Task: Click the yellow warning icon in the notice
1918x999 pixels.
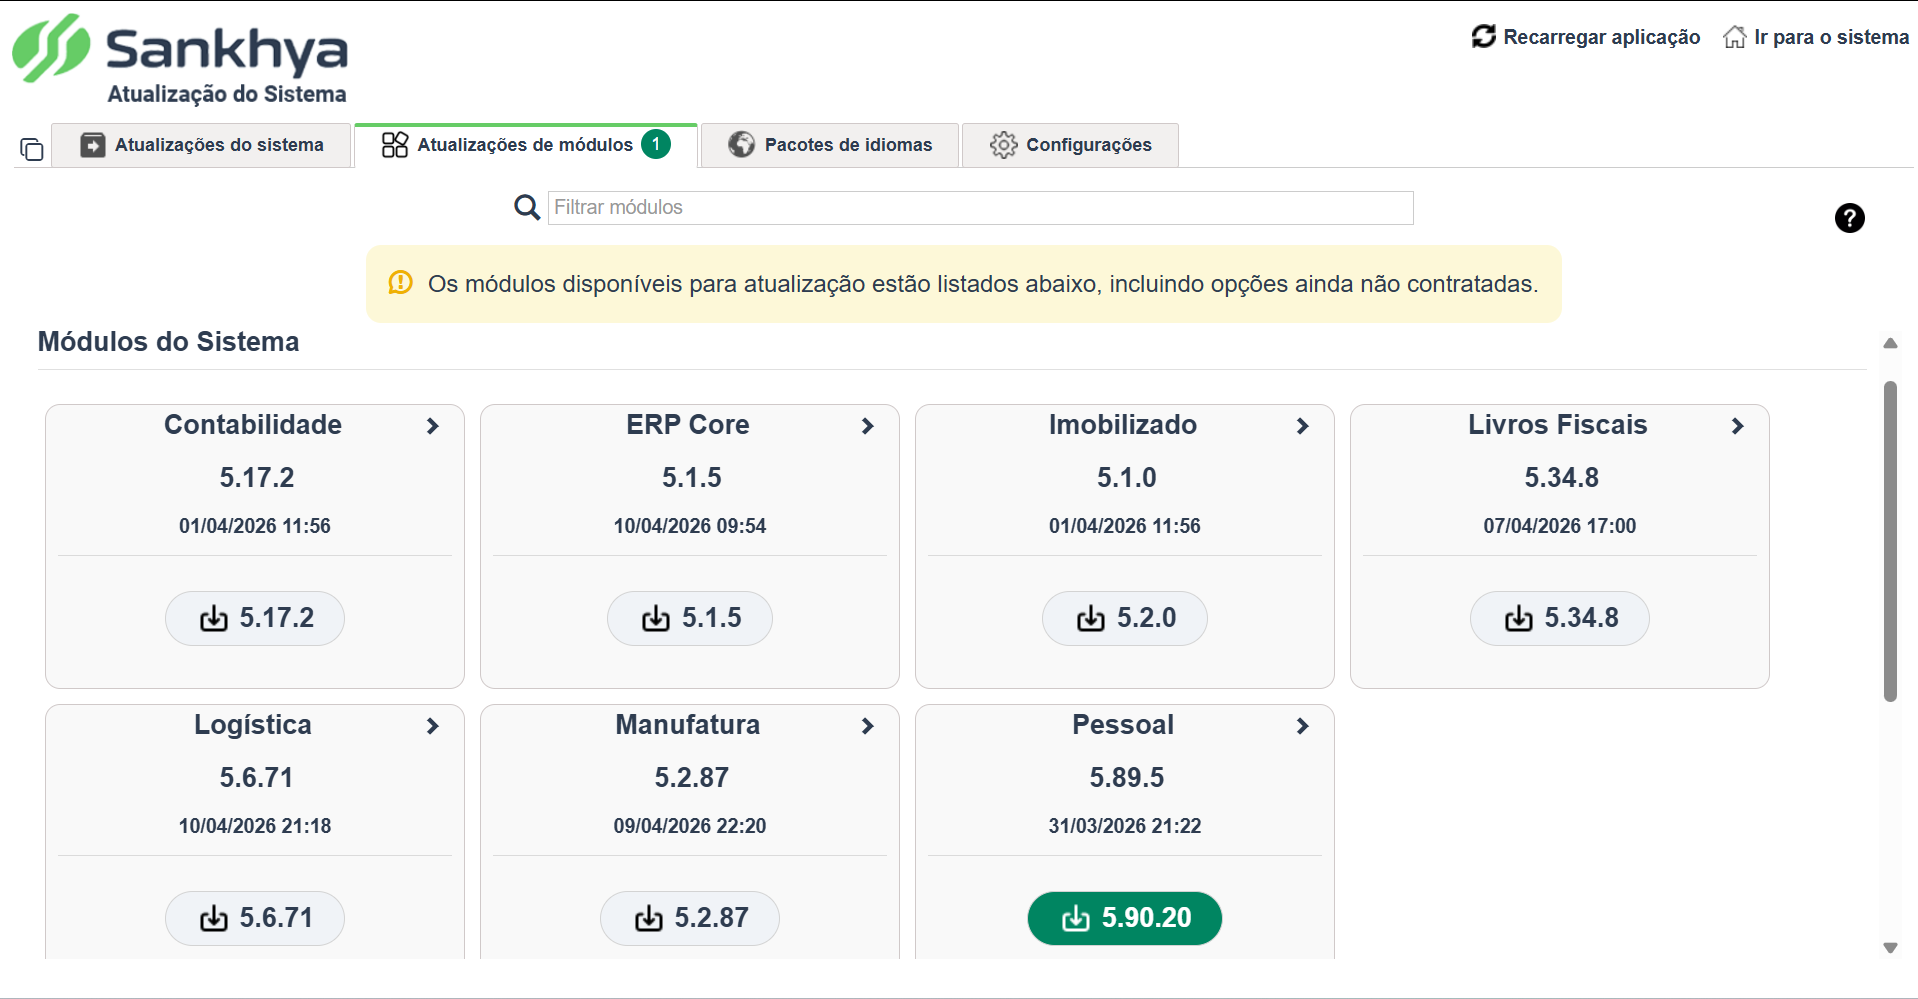Action: [401, 283]
